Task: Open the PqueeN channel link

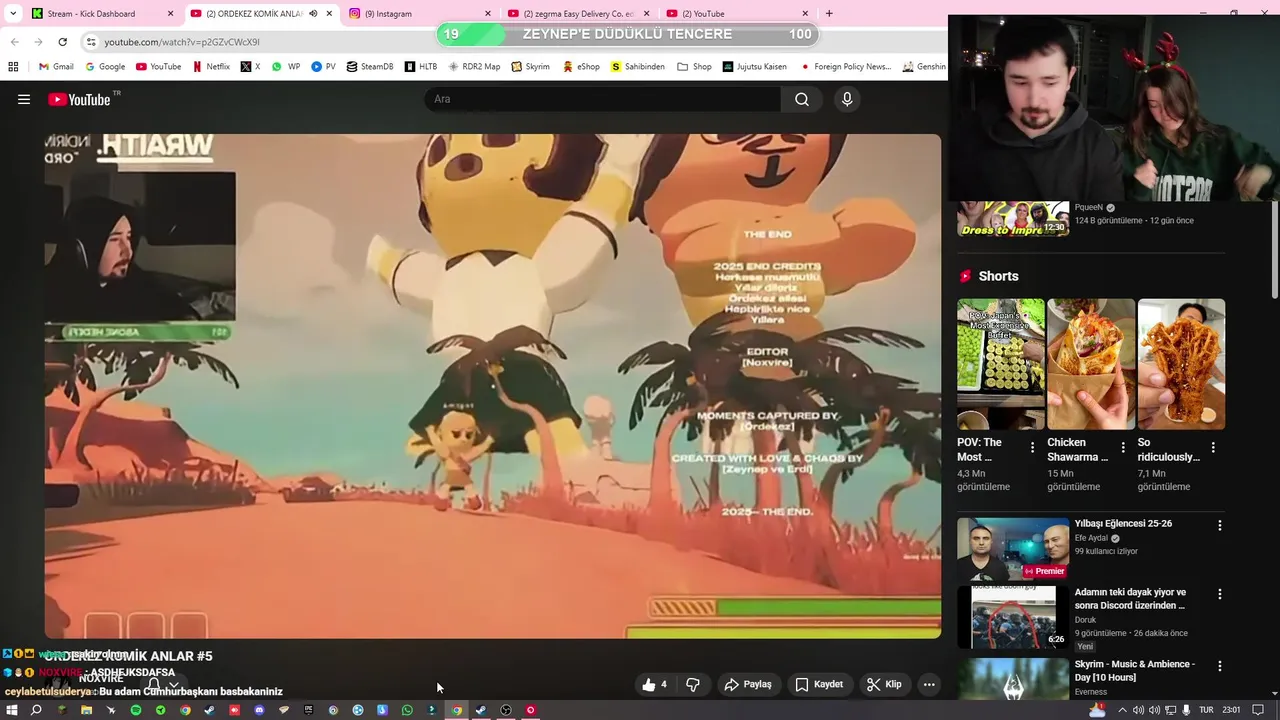Action: (x=1088, y=207)
